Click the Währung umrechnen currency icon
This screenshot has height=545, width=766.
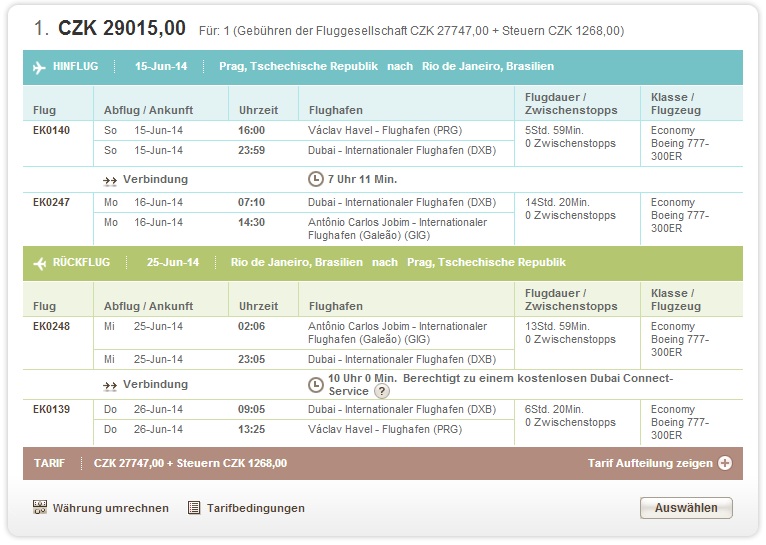[40, 507]
